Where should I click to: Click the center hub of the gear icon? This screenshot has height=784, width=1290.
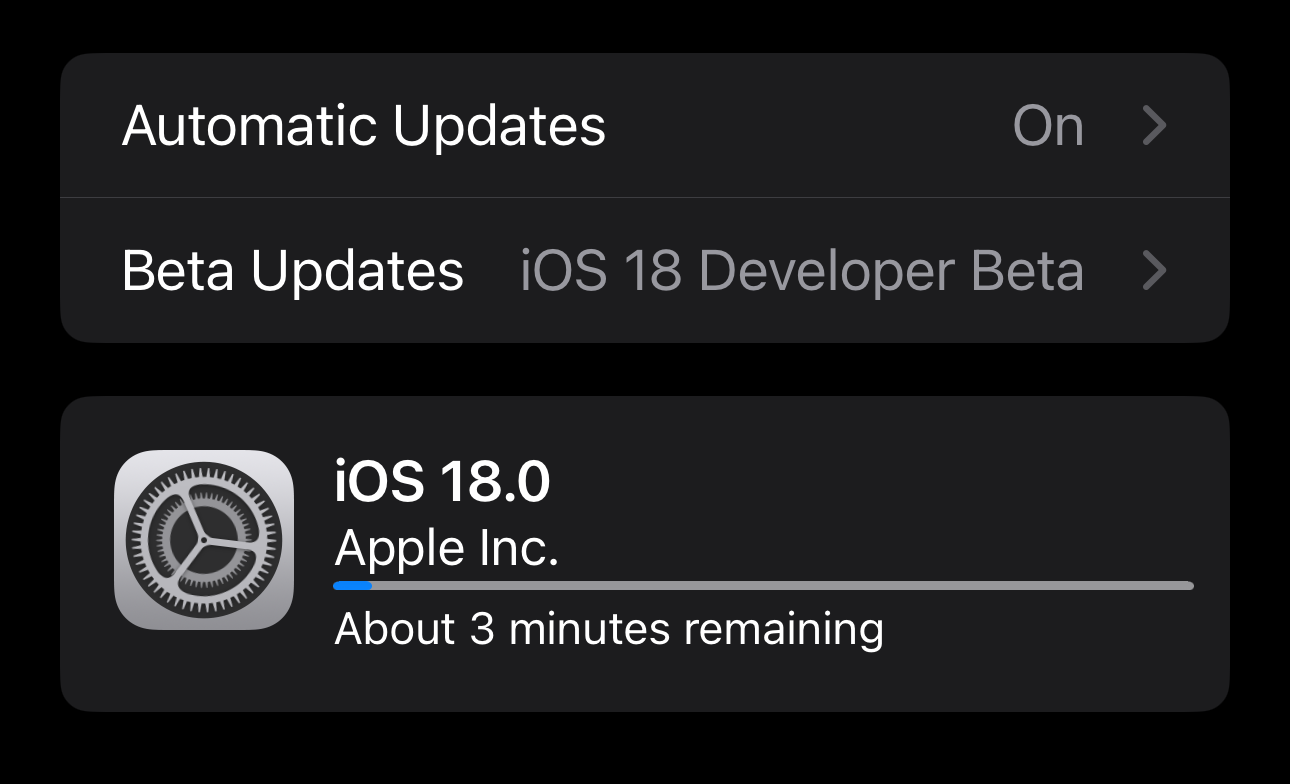click(x=204, y=540)
